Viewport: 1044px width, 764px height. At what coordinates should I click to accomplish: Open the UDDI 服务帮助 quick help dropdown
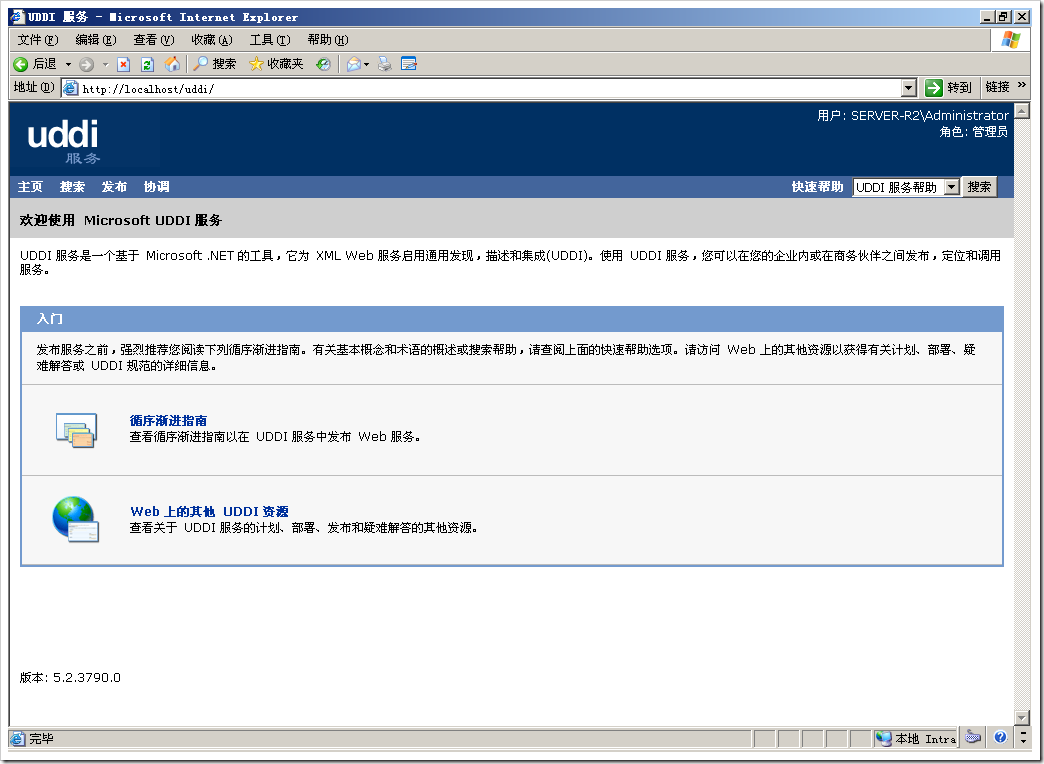(952, 187)
